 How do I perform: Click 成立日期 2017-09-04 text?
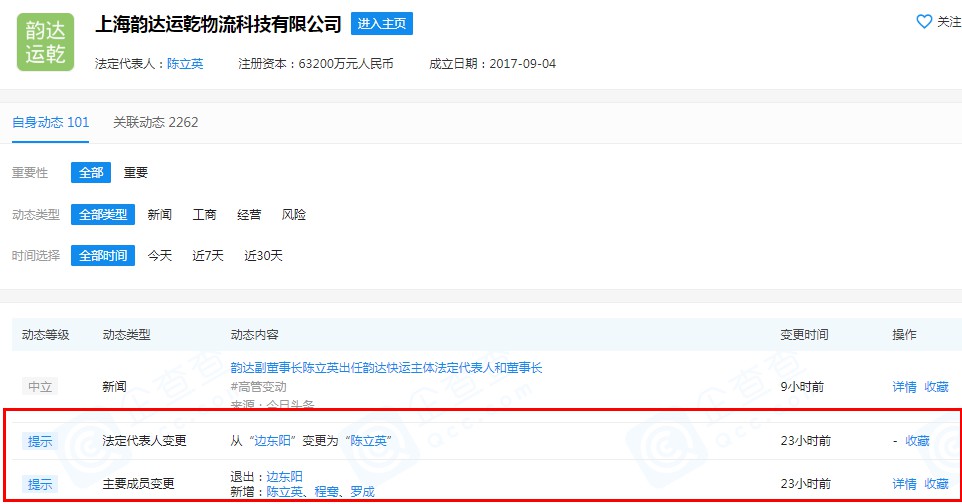[x=493, y=64]
